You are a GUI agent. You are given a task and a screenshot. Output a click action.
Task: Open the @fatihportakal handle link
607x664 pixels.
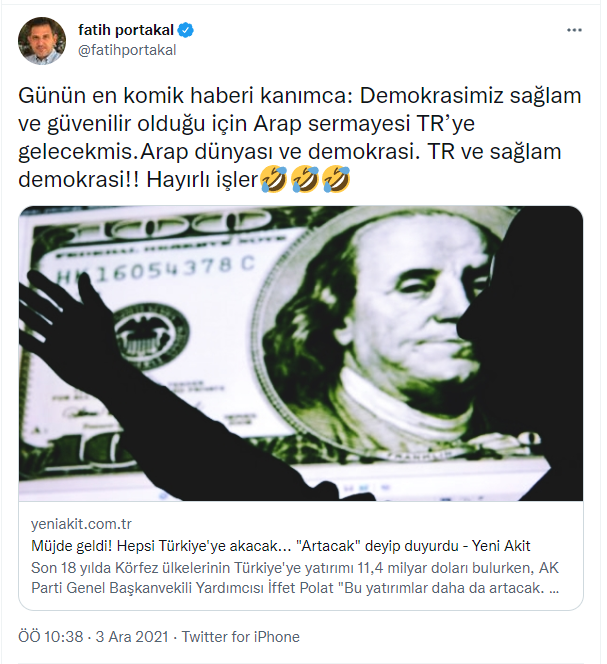(127, 50)
